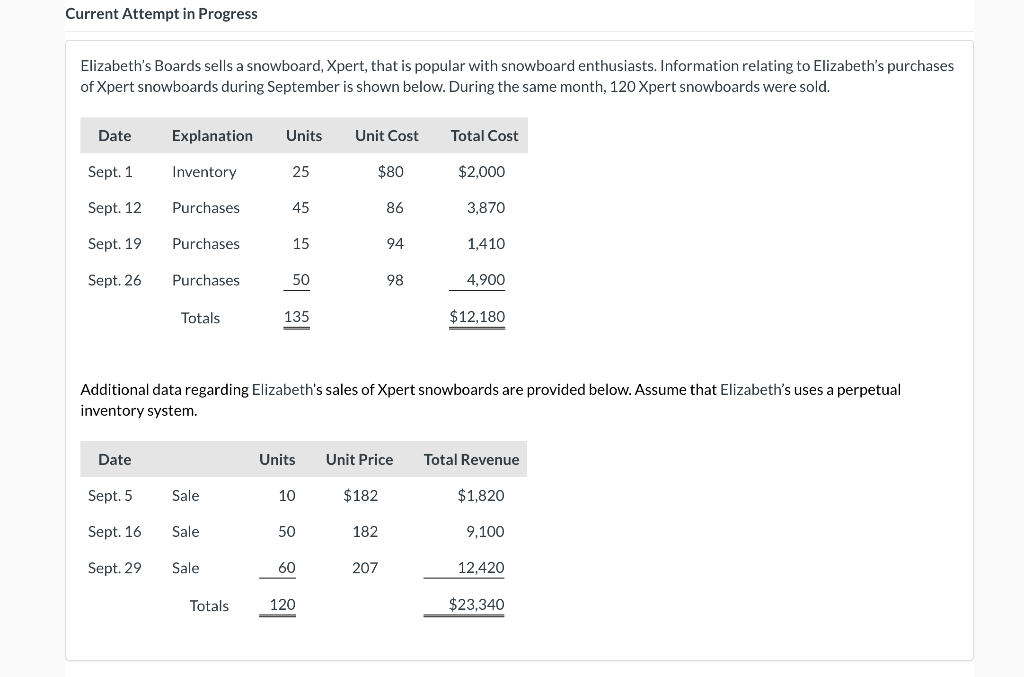
Task: Click the "Total Revenue" column header
Action: coord(471,460)
